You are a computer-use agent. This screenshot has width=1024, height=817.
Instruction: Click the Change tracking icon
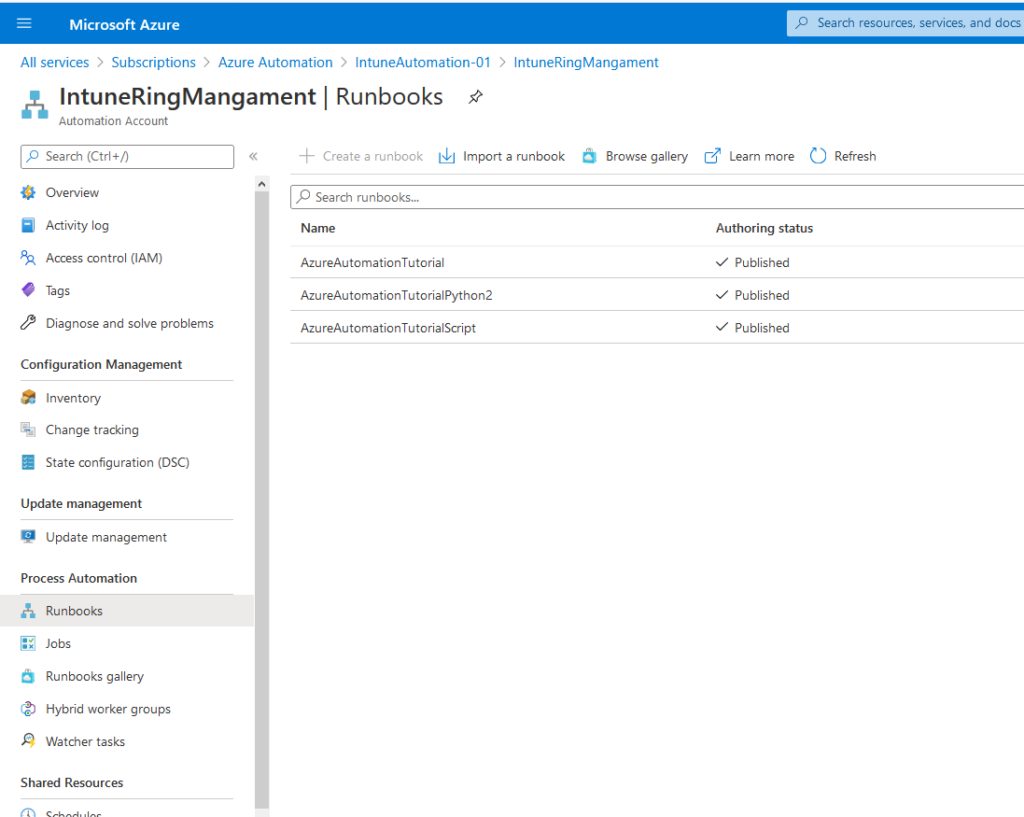[x=28, y=429]
